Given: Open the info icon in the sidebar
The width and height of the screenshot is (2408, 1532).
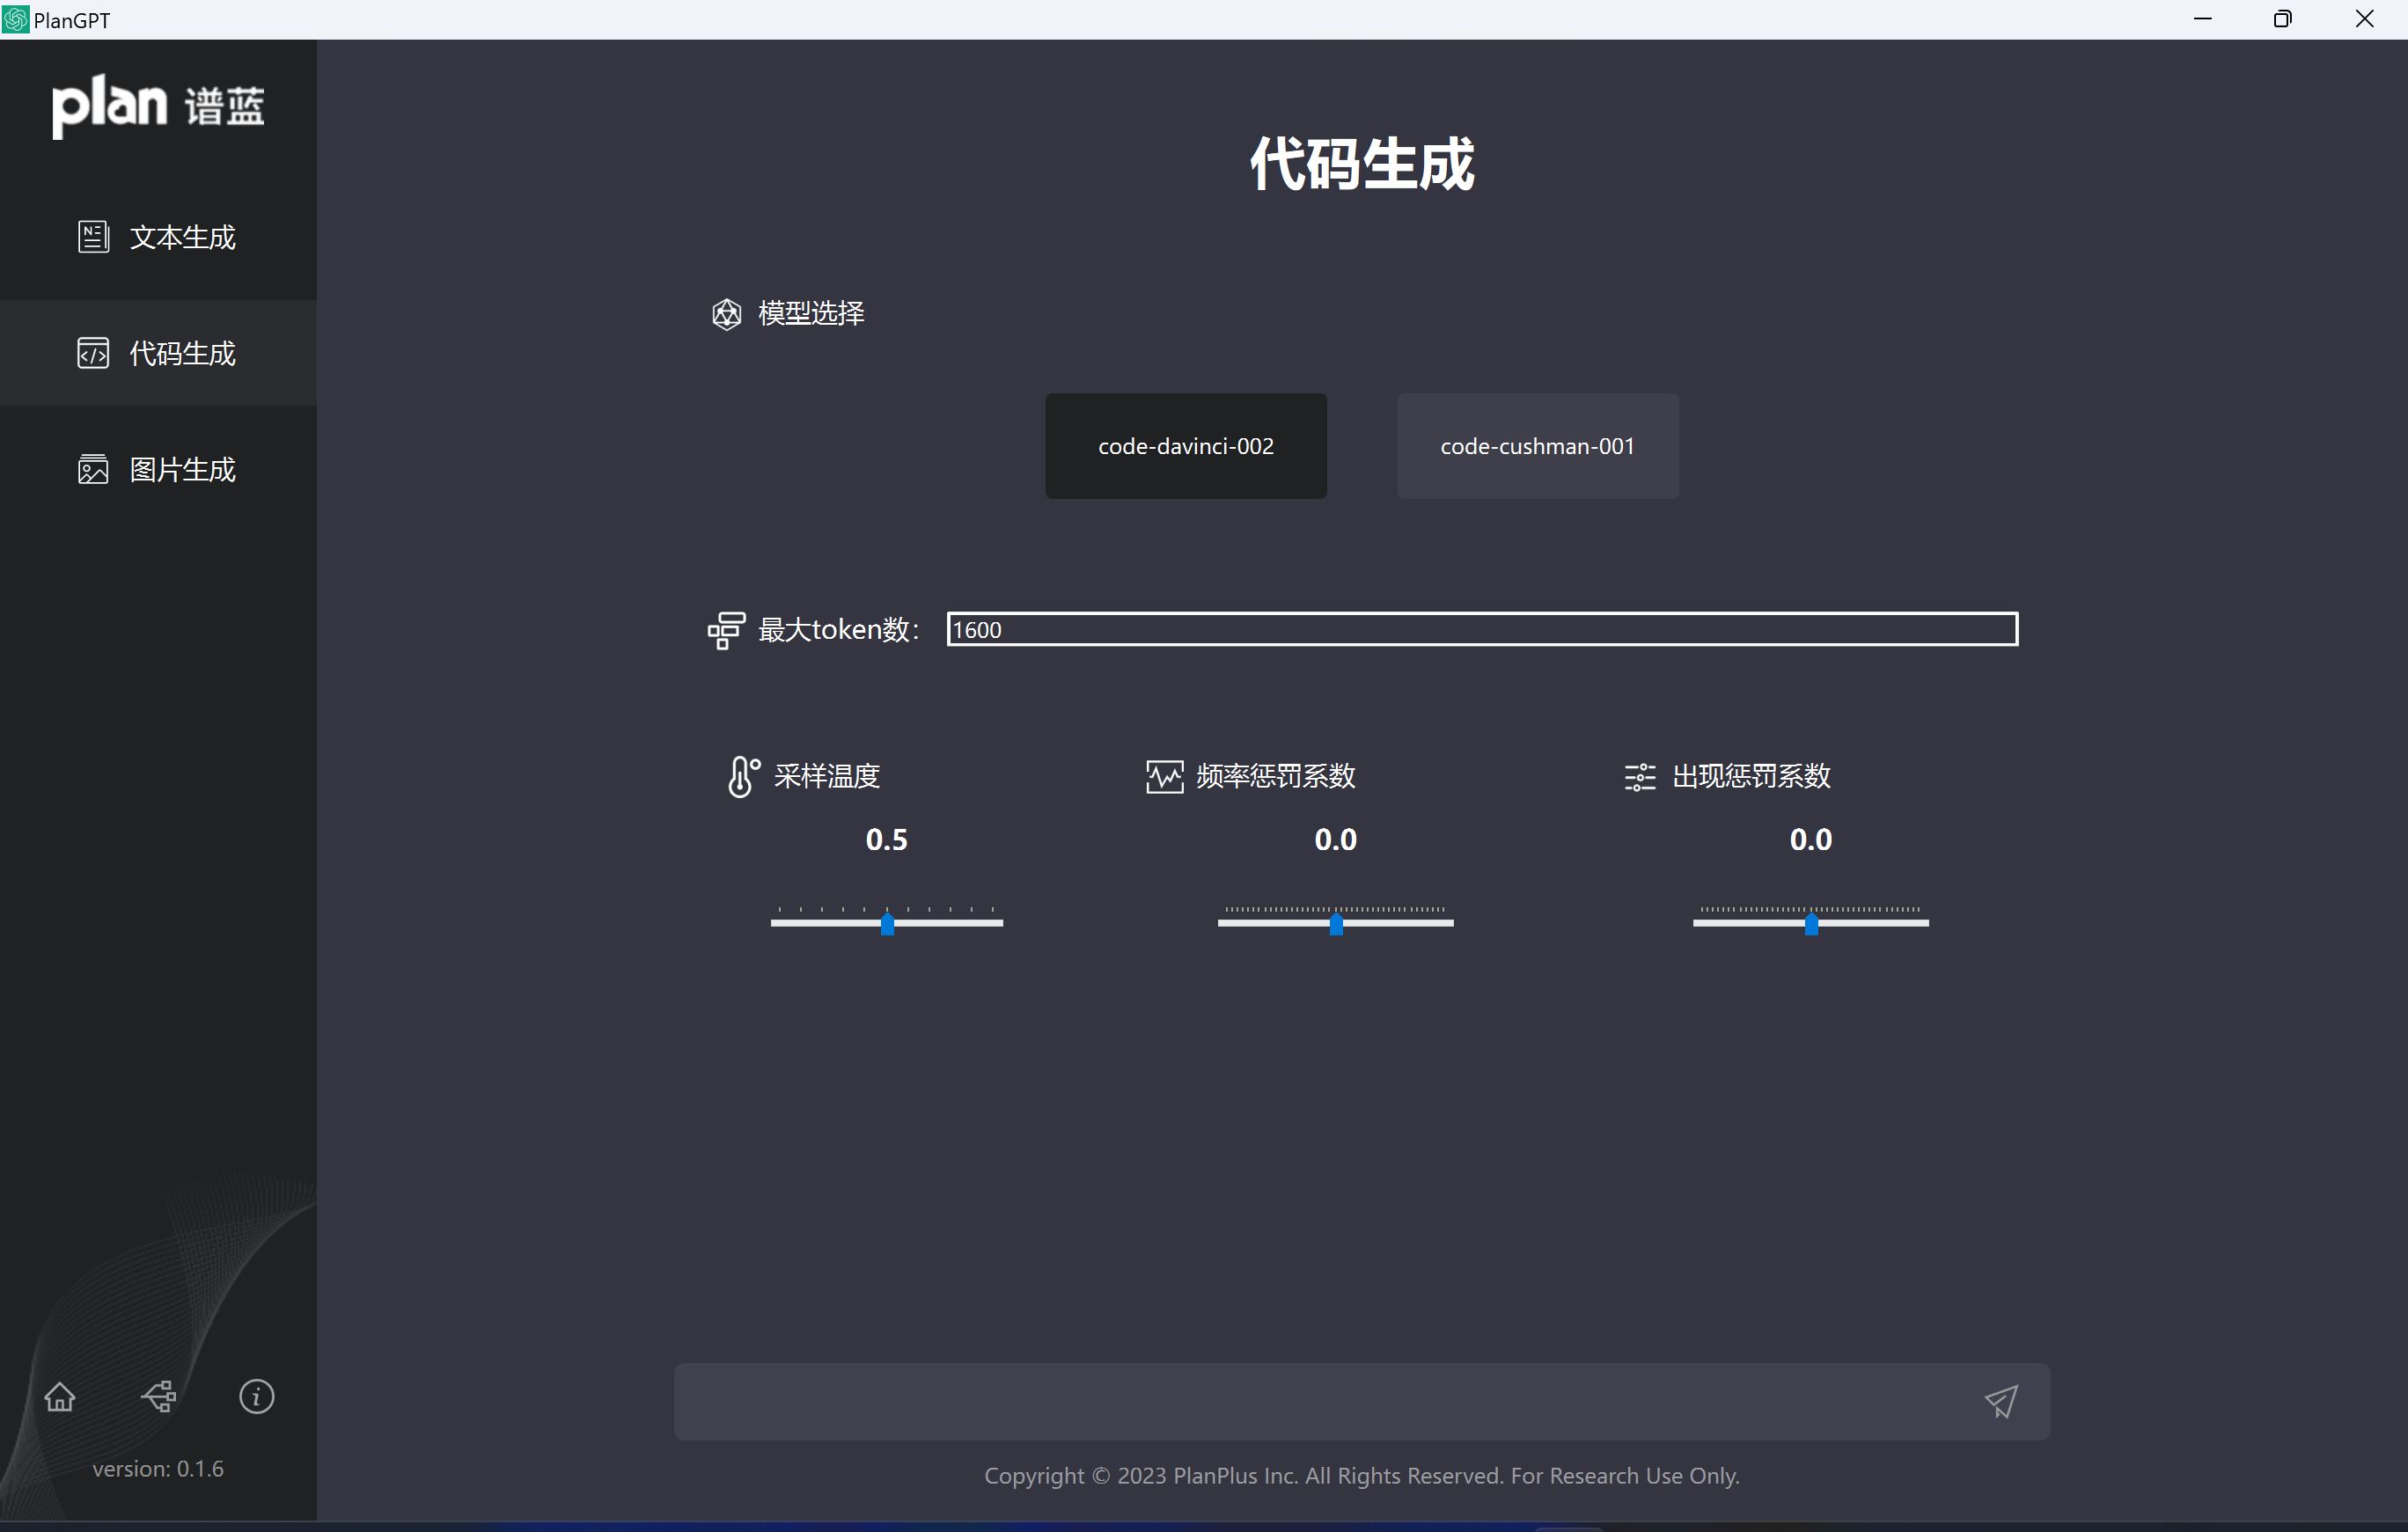Looking at the screenshot, I should tap(256, 1396).
